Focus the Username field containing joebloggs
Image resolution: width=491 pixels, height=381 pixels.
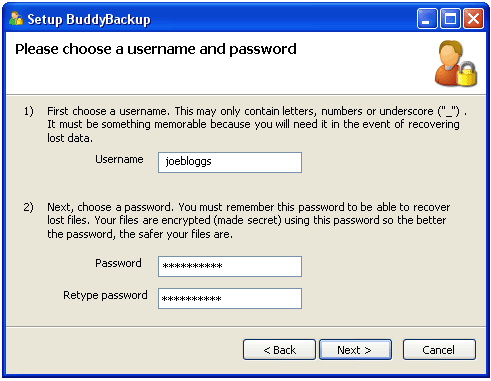pos(230,162)
